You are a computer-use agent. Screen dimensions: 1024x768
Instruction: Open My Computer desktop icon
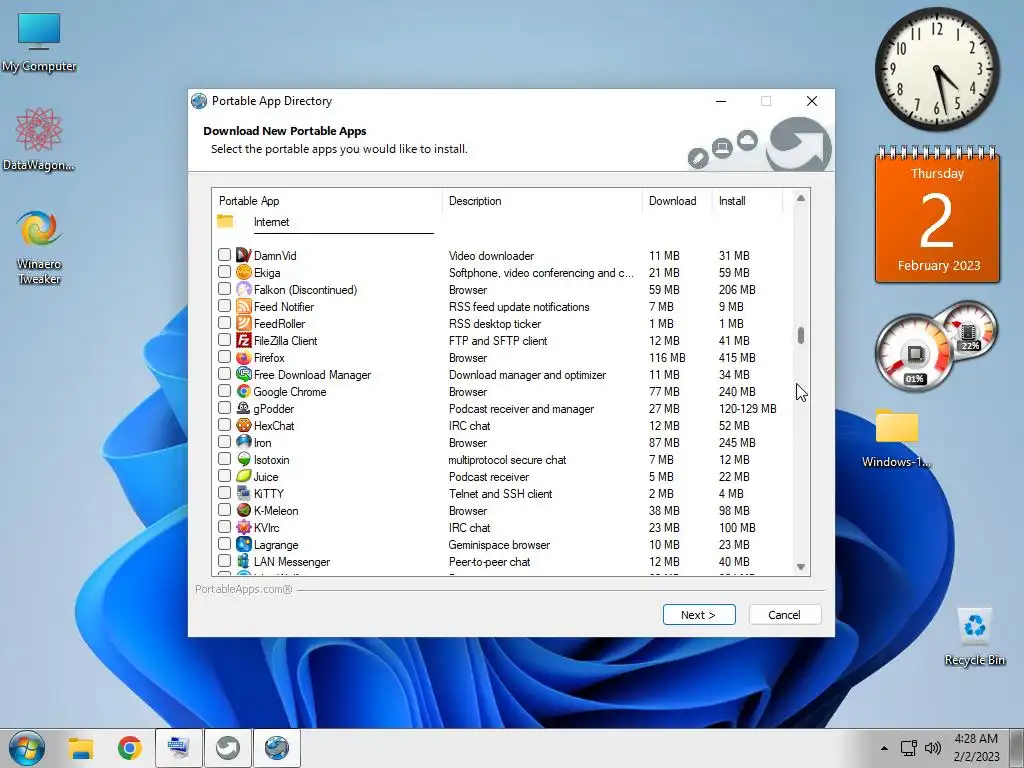pos(39,41)
